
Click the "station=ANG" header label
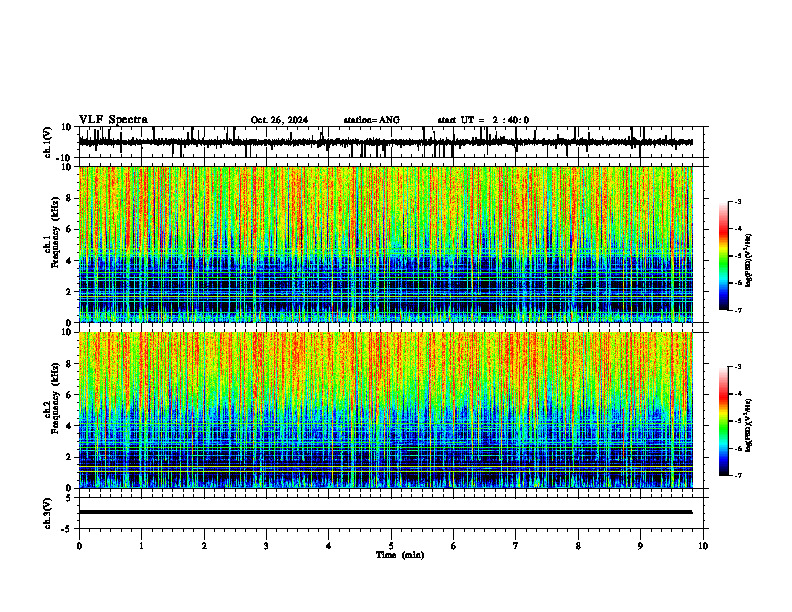click(x=372, y=120)
